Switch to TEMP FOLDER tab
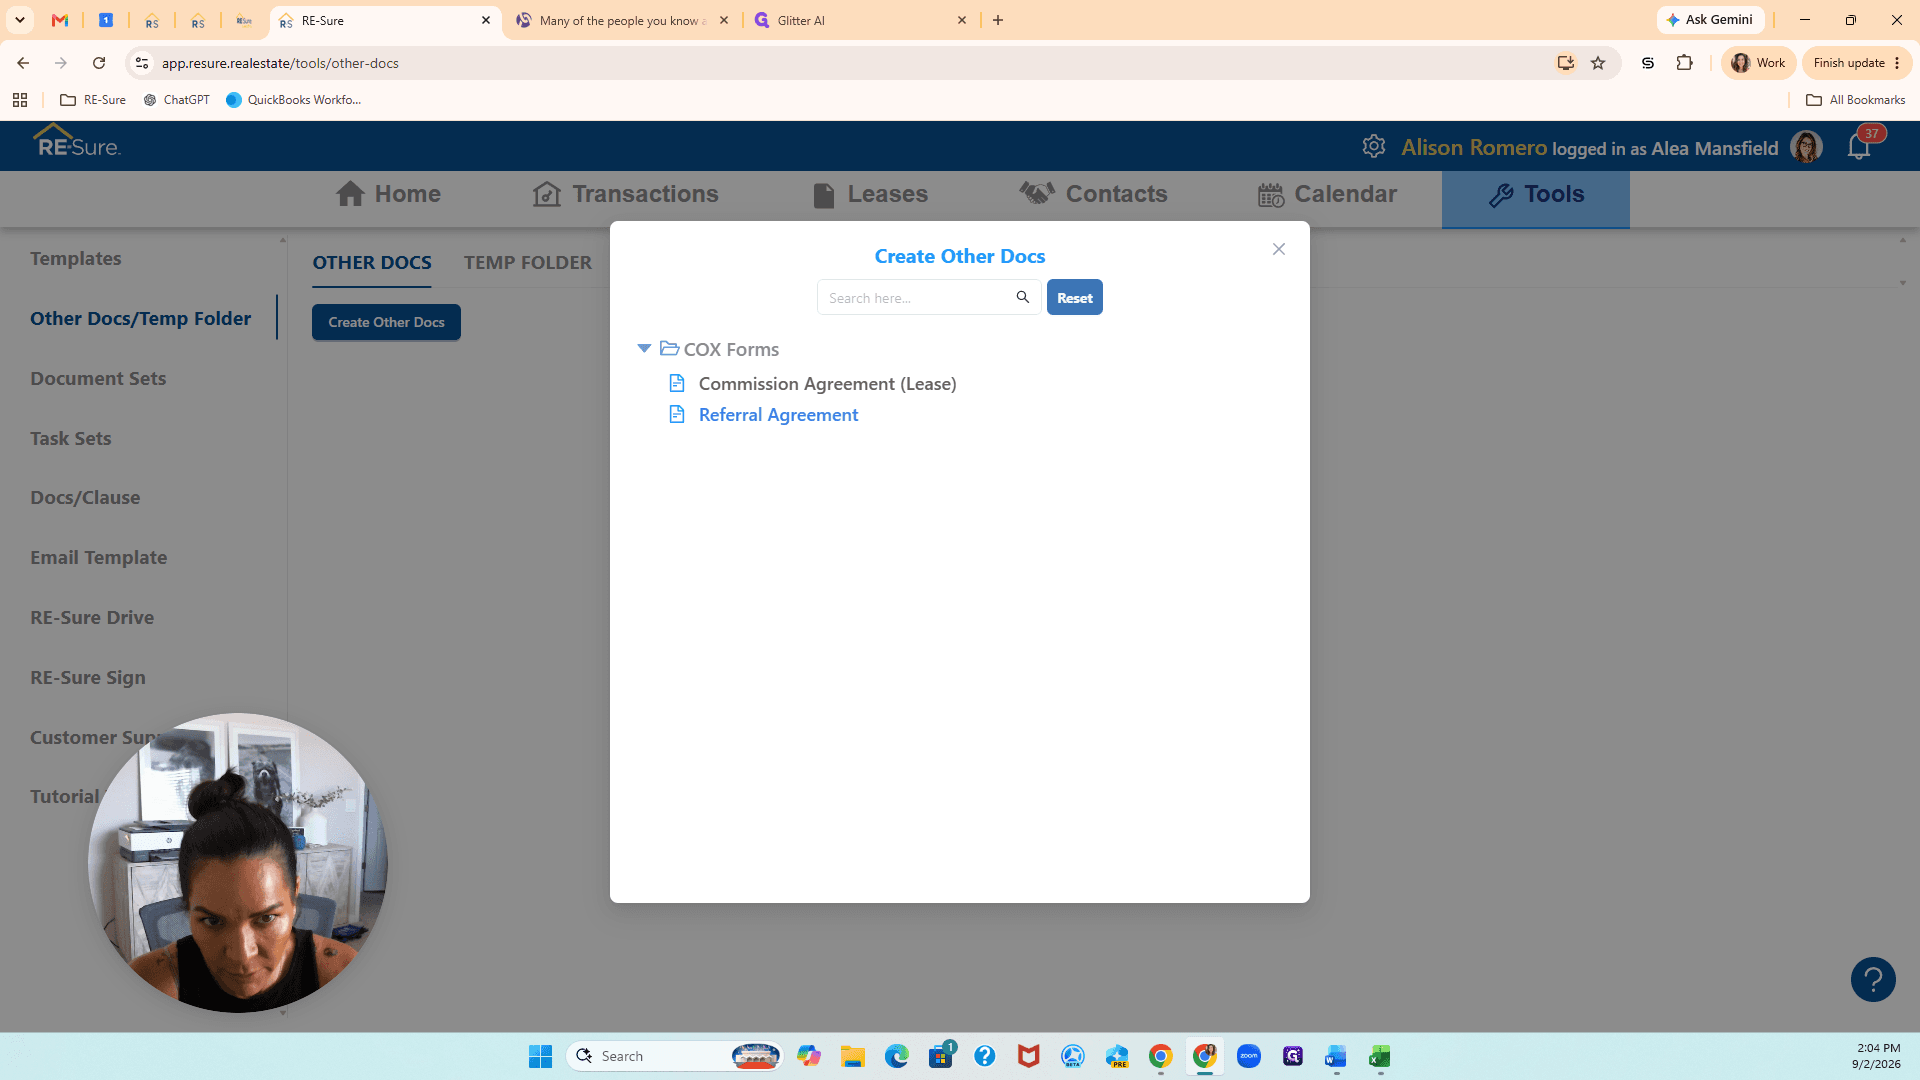Screen dimensions: 1920x1080 tap(527, 263)
